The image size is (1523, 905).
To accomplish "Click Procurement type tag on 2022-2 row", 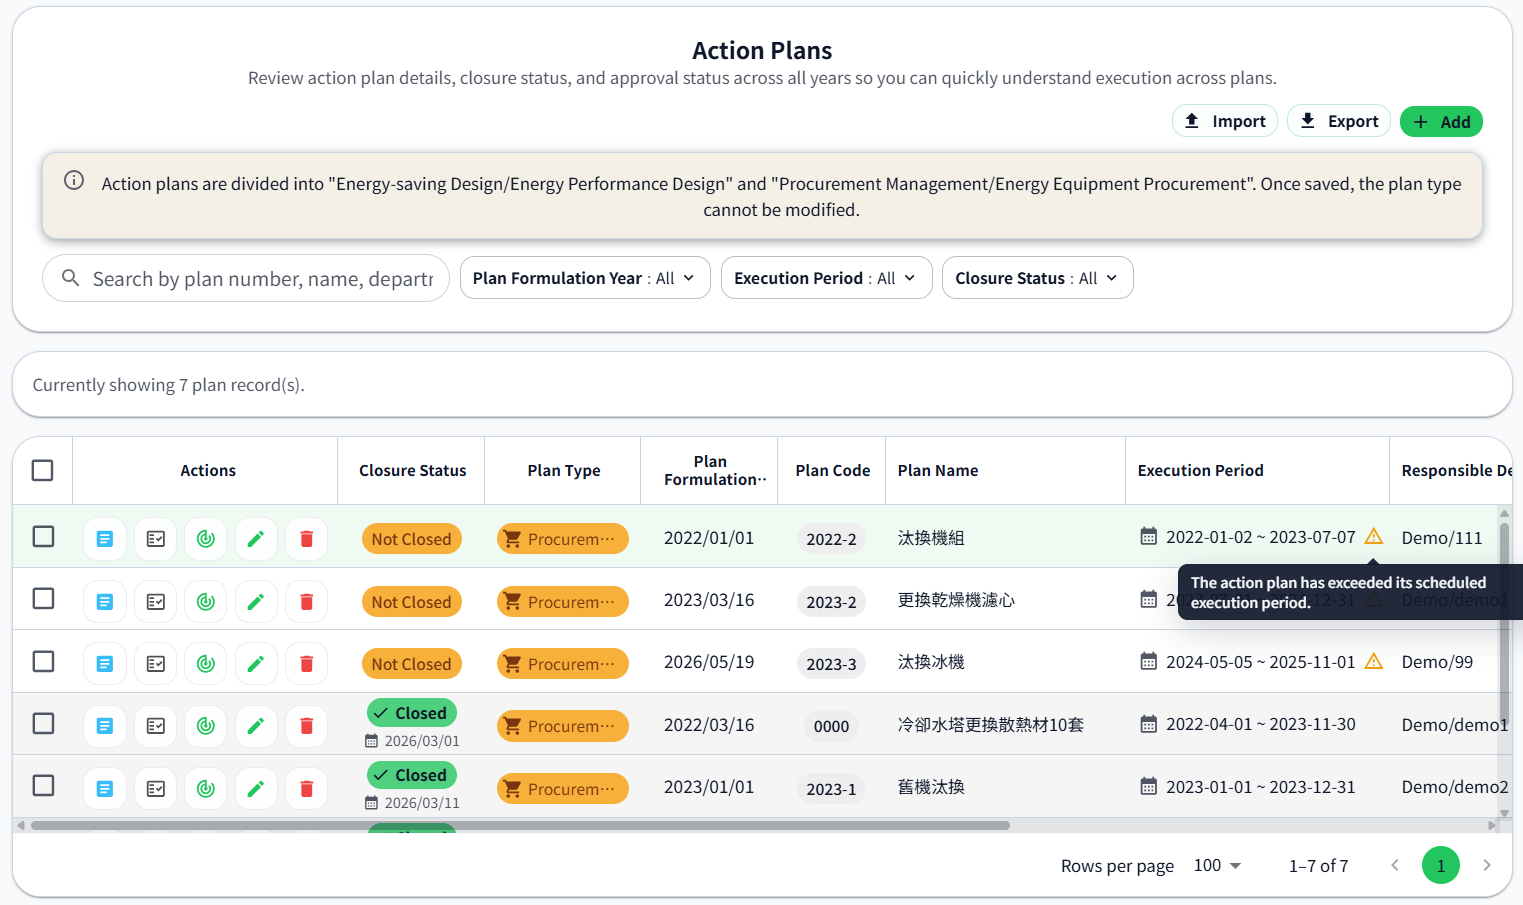I will [563, 539].
